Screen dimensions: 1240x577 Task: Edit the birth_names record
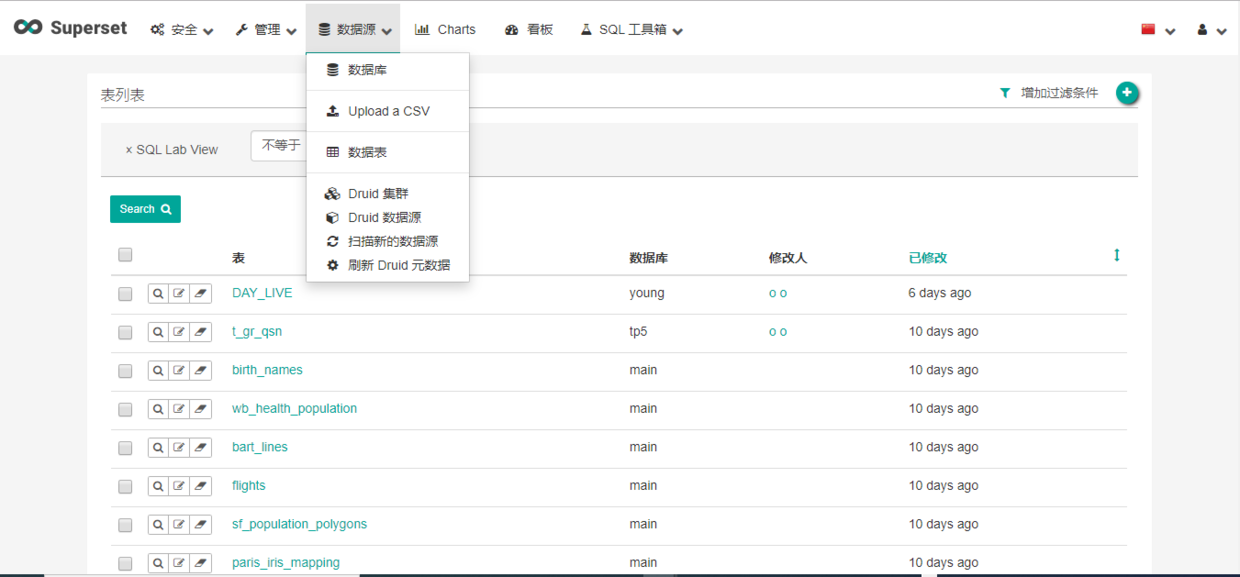pyautogui.click(x=179, y=370)
